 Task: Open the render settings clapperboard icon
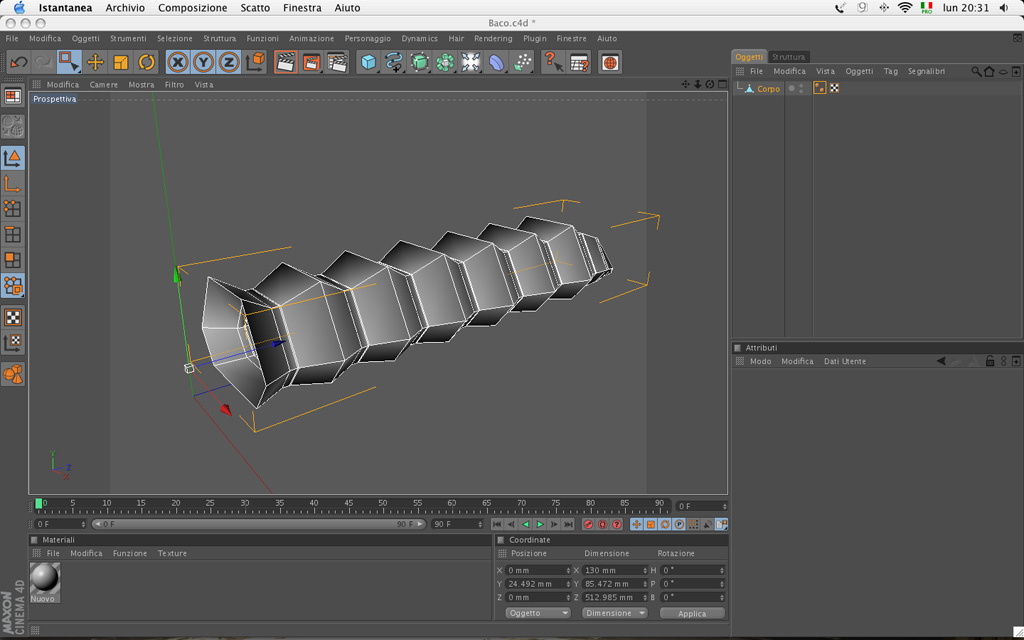point(337,62)
